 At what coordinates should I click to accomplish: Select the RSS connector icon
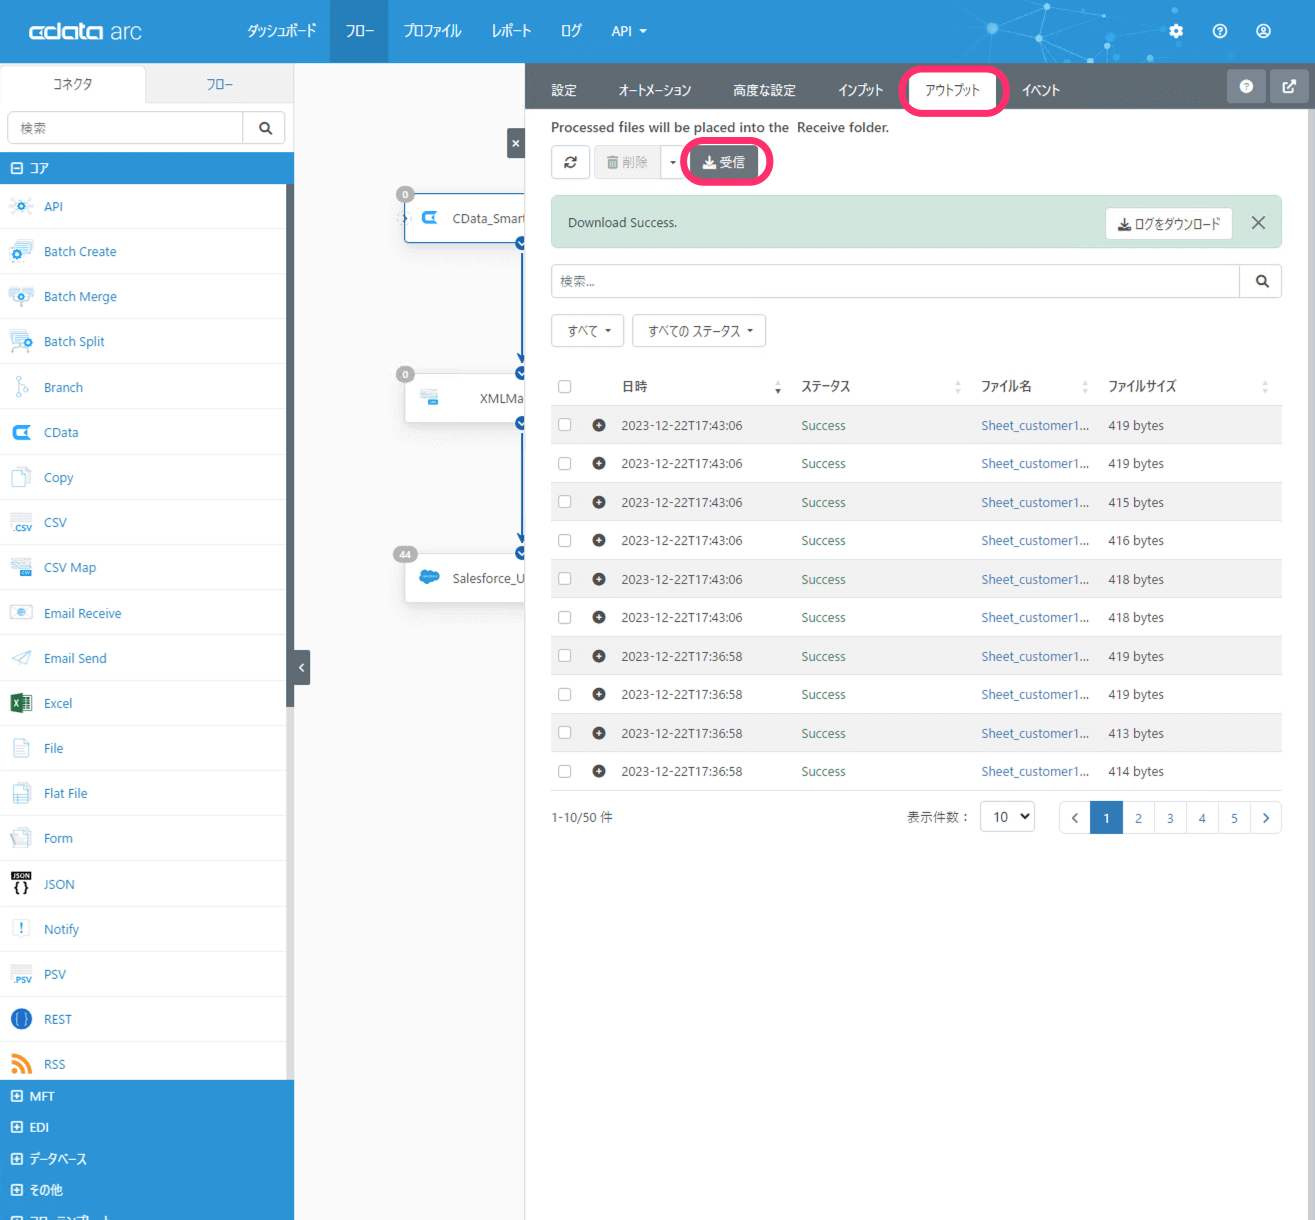coord(21,1064)
